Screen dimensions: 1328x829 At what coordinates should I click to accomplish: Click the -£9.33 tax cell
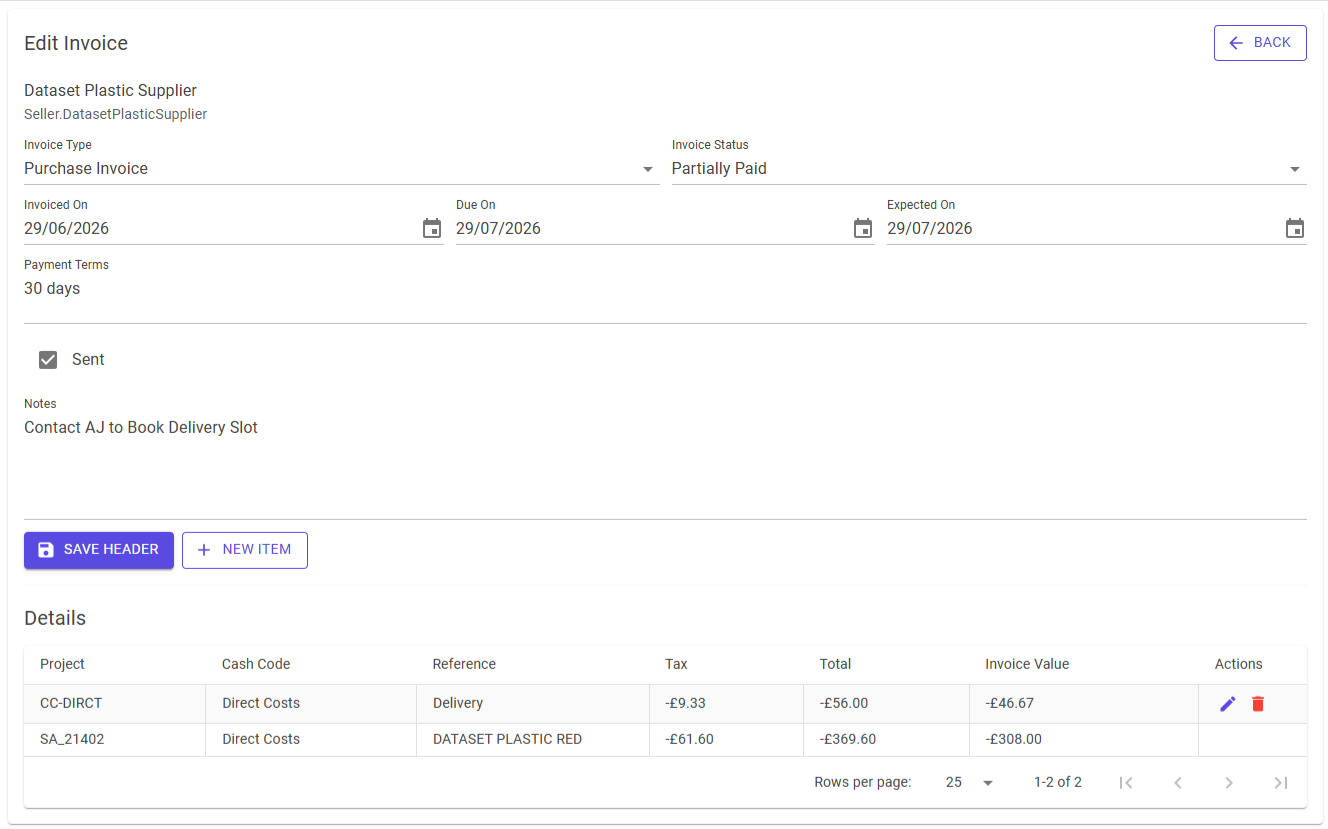[726, 704]
